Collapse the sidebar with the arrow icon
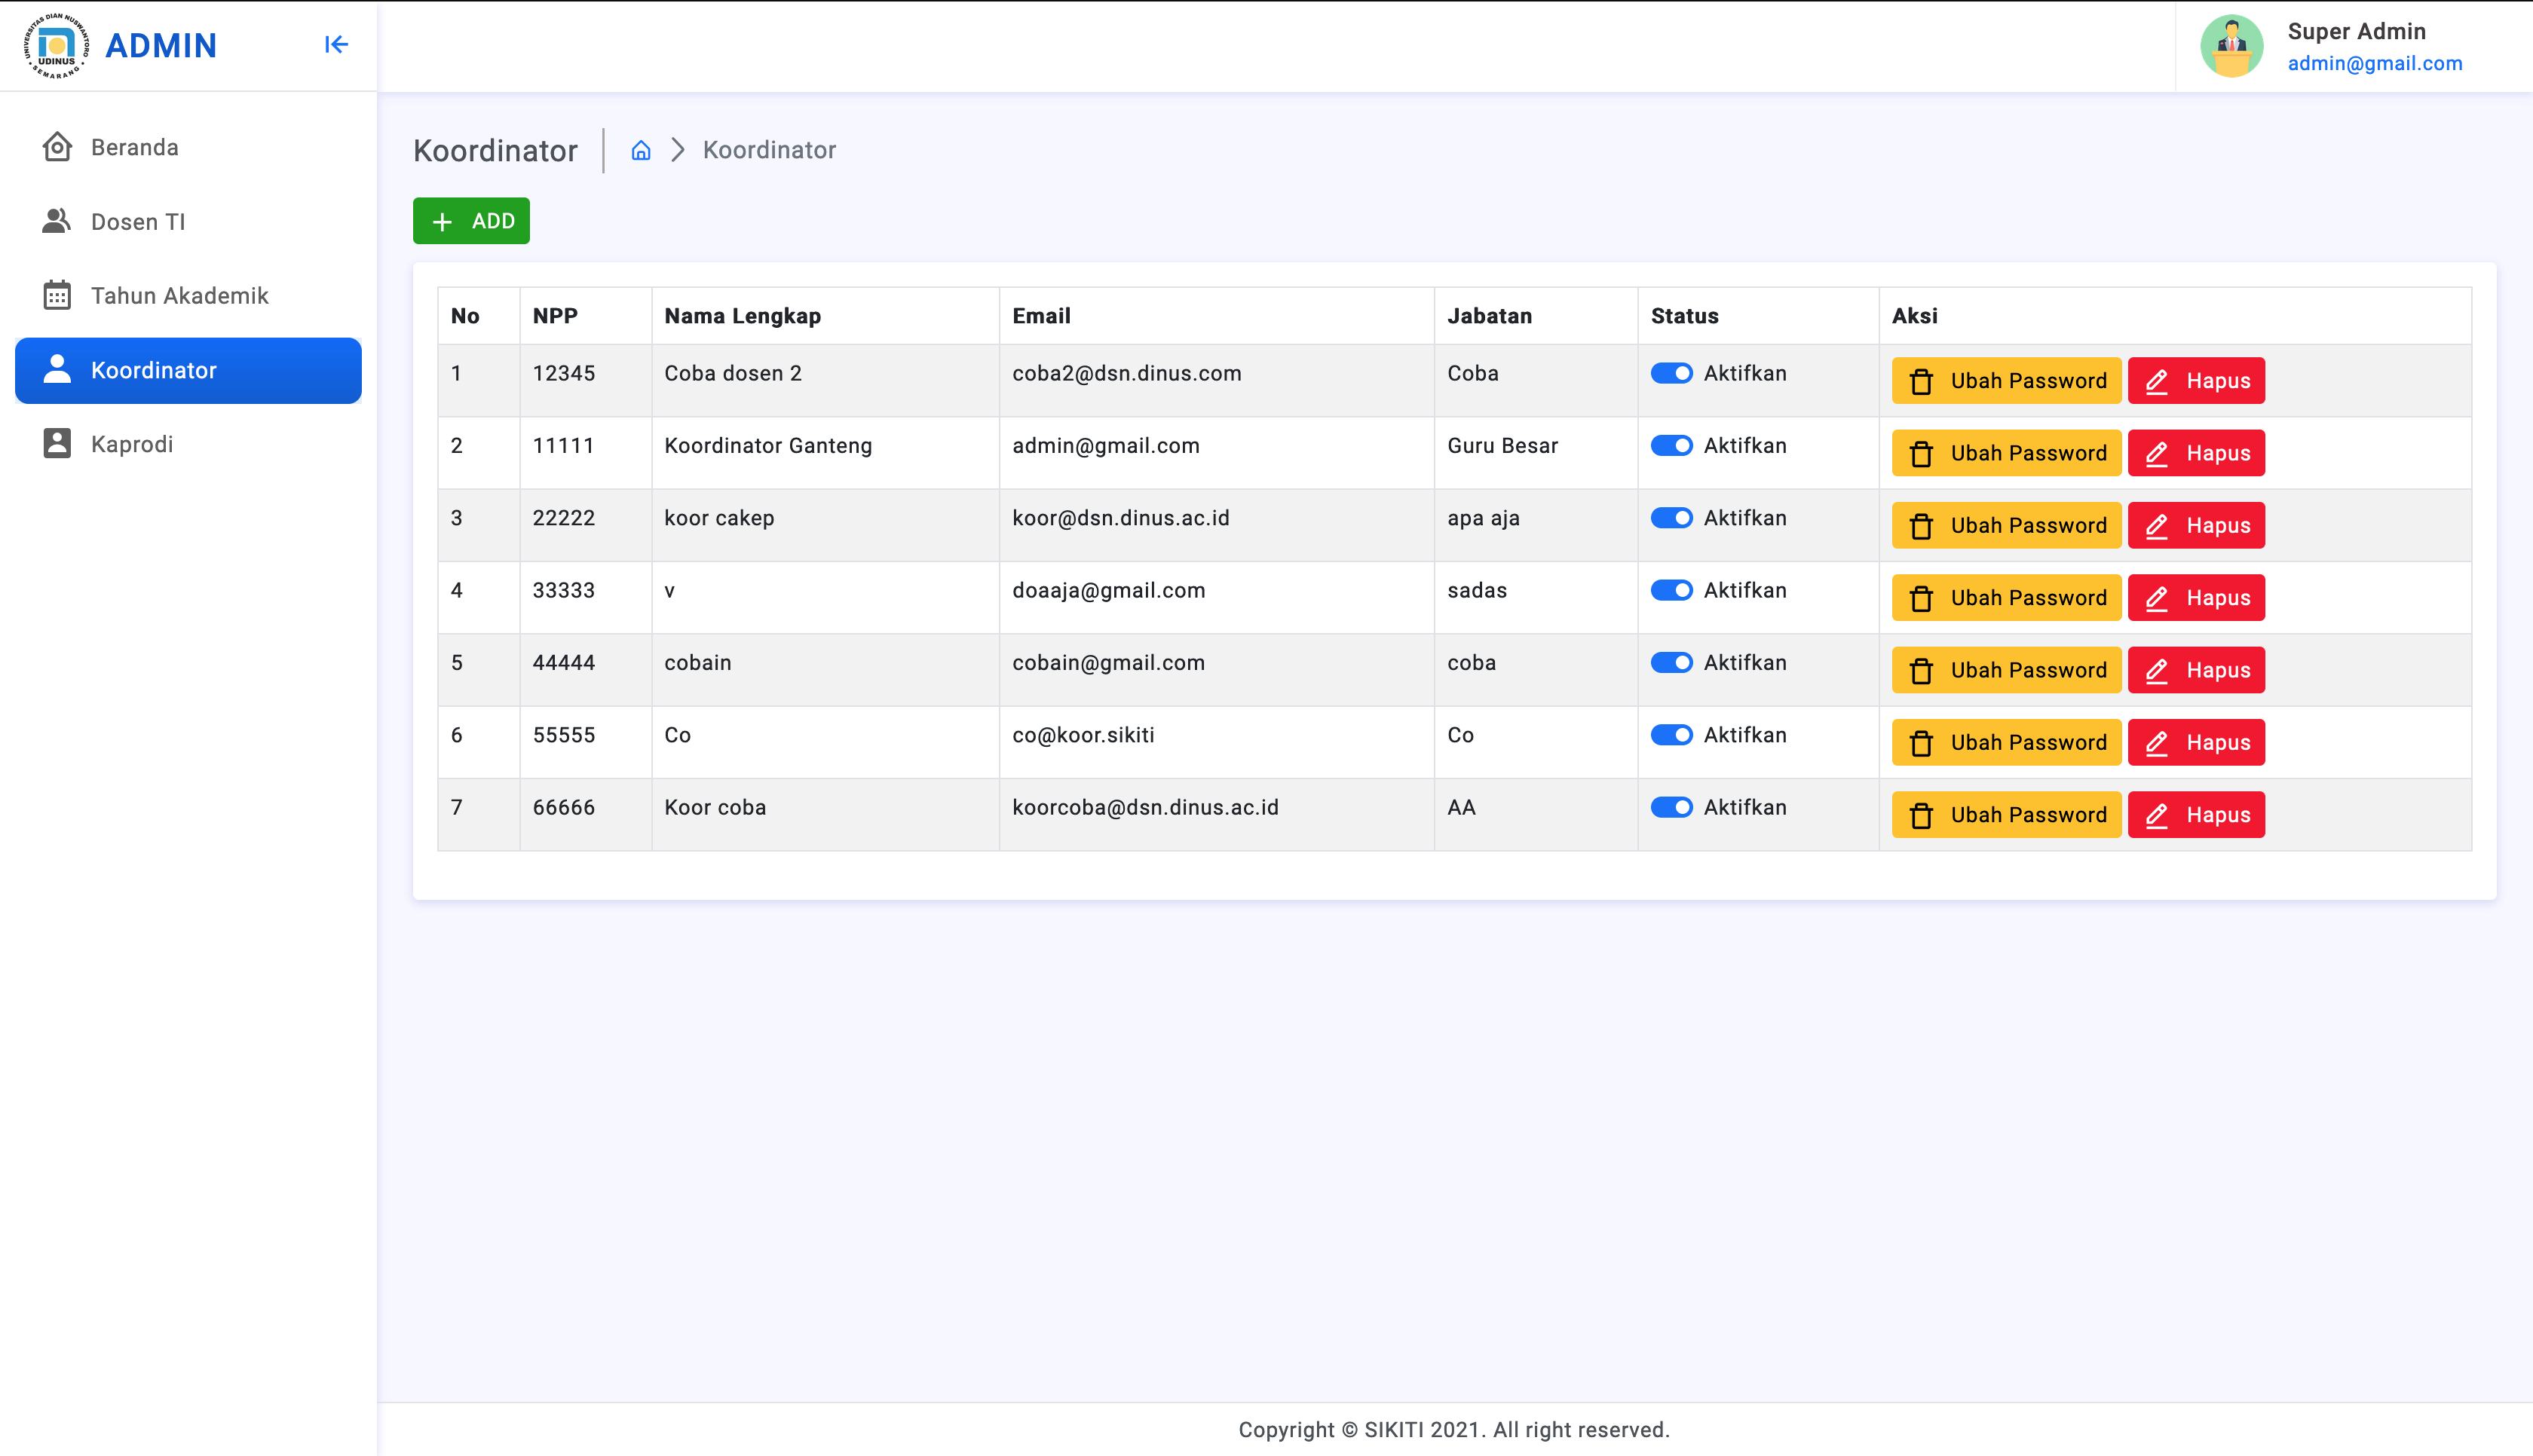Viewport: 2533px width, 1456px height. [x=336, y=44]
